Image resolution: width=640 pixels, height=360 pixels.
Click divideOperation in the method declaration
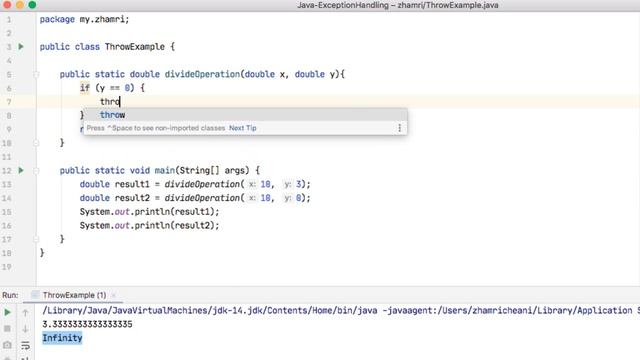[x=202, y=74]
